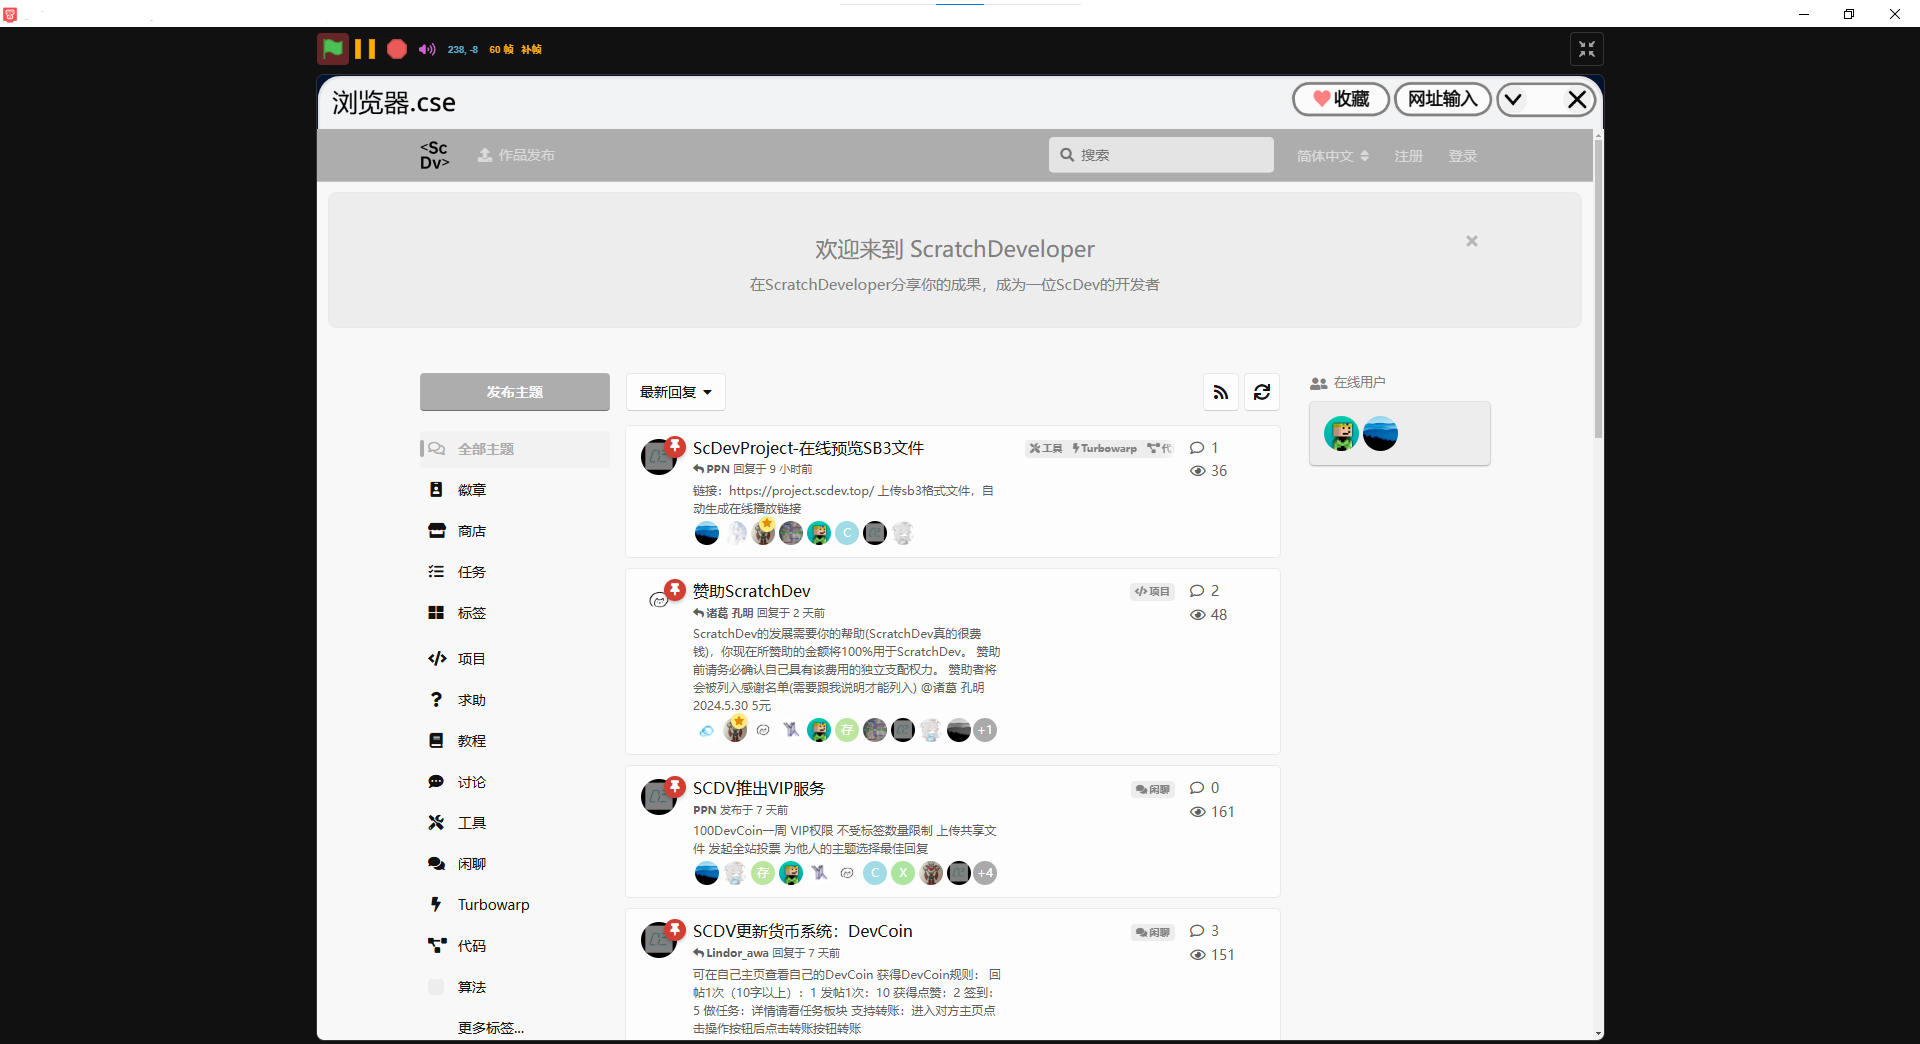
Task: Click 闲聊 tag on DevCoin topic
Action: (x=1152, y=932)
